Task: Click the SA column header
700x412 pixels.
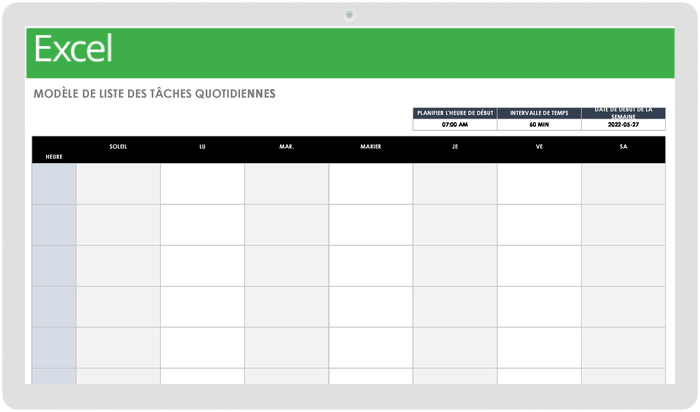Action: tap(623, 146)
